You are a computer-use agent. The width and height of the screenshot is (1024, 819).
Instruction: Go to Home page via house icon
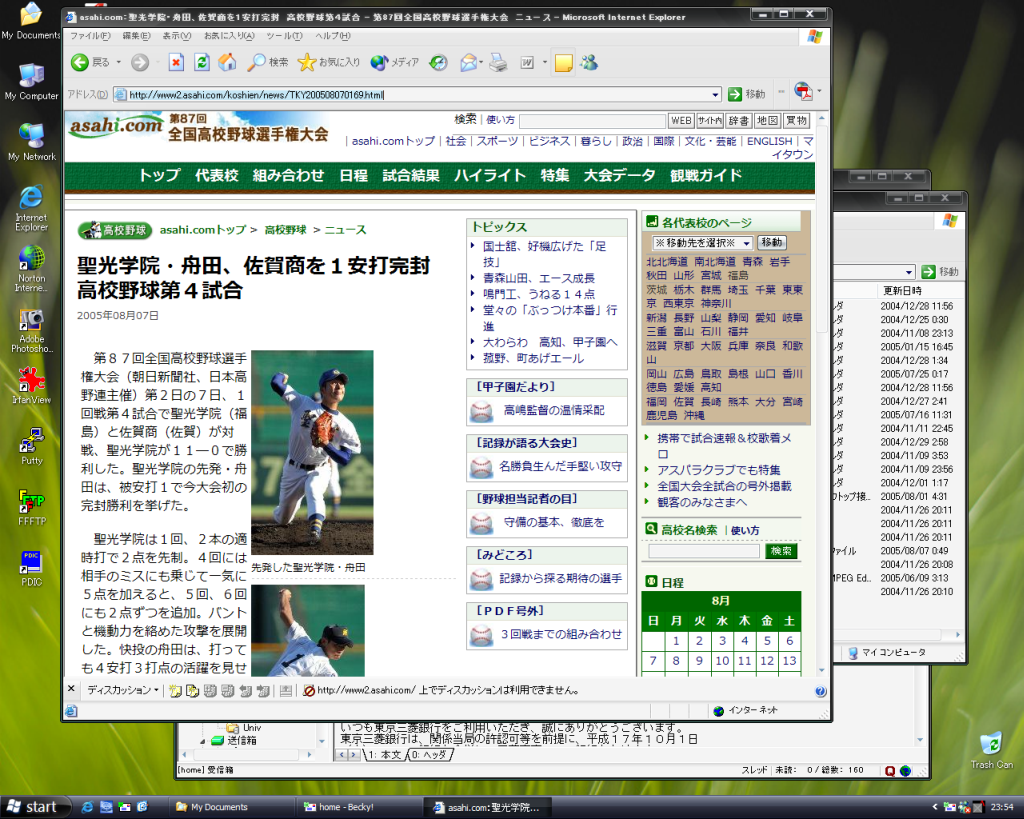point(228,63)
